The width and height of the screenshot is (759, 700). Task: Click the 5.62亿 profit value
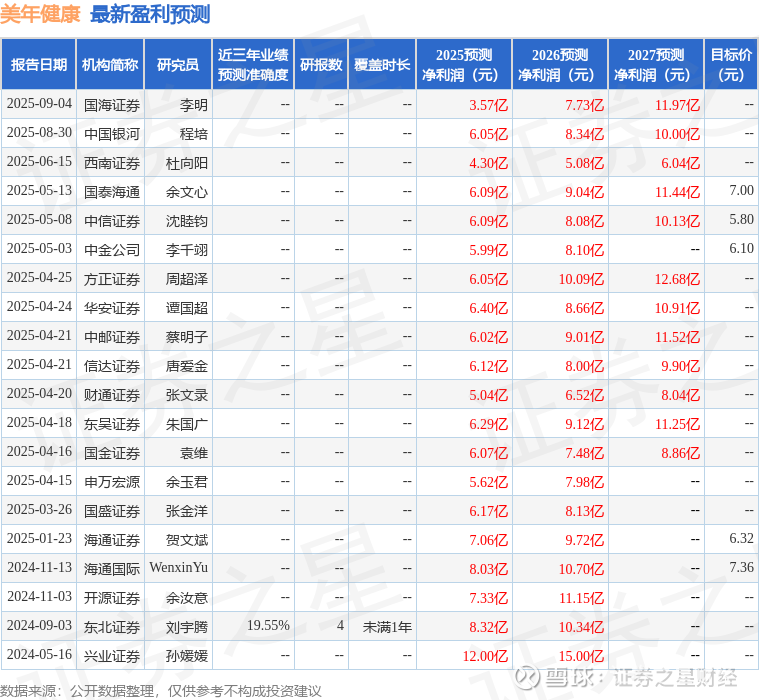488,483
